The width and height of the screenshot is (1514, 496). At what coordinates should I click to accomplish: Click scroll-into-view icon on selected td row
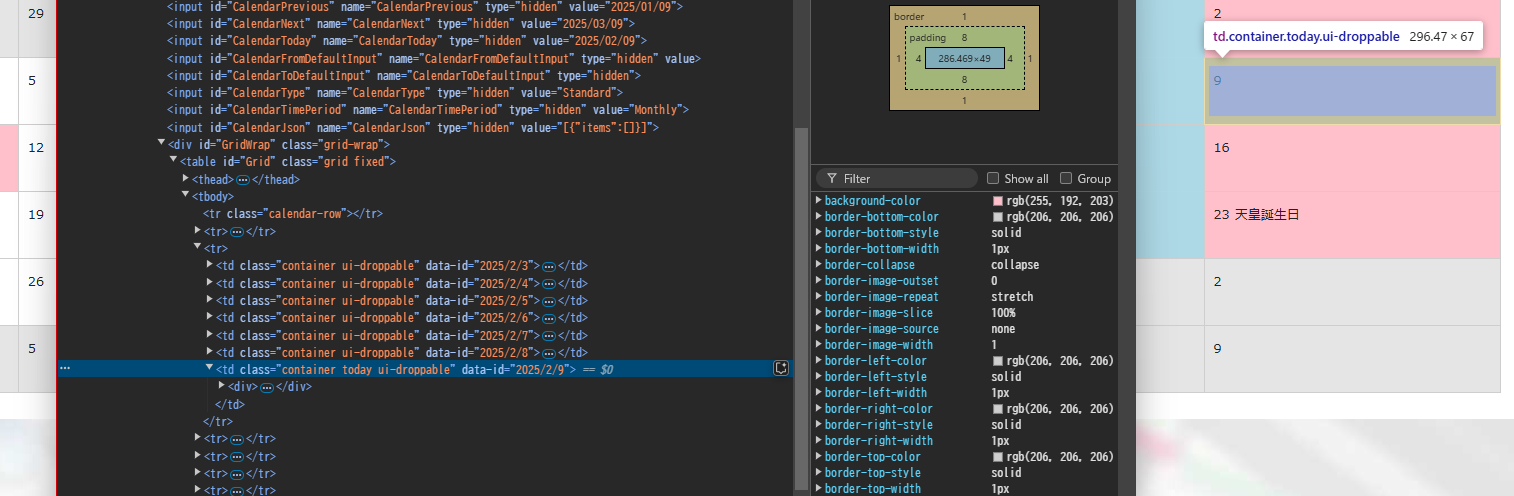[782, 369]
